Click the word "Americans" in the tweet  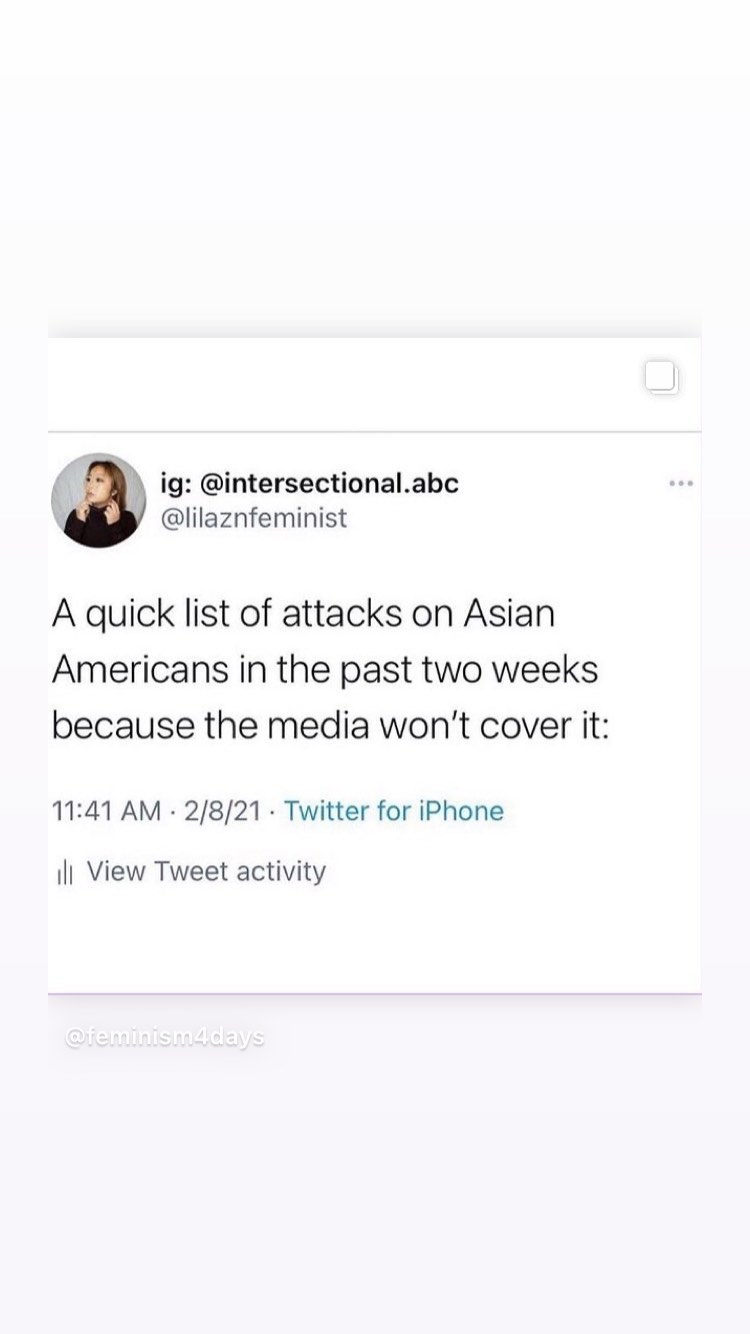point(140,670)
